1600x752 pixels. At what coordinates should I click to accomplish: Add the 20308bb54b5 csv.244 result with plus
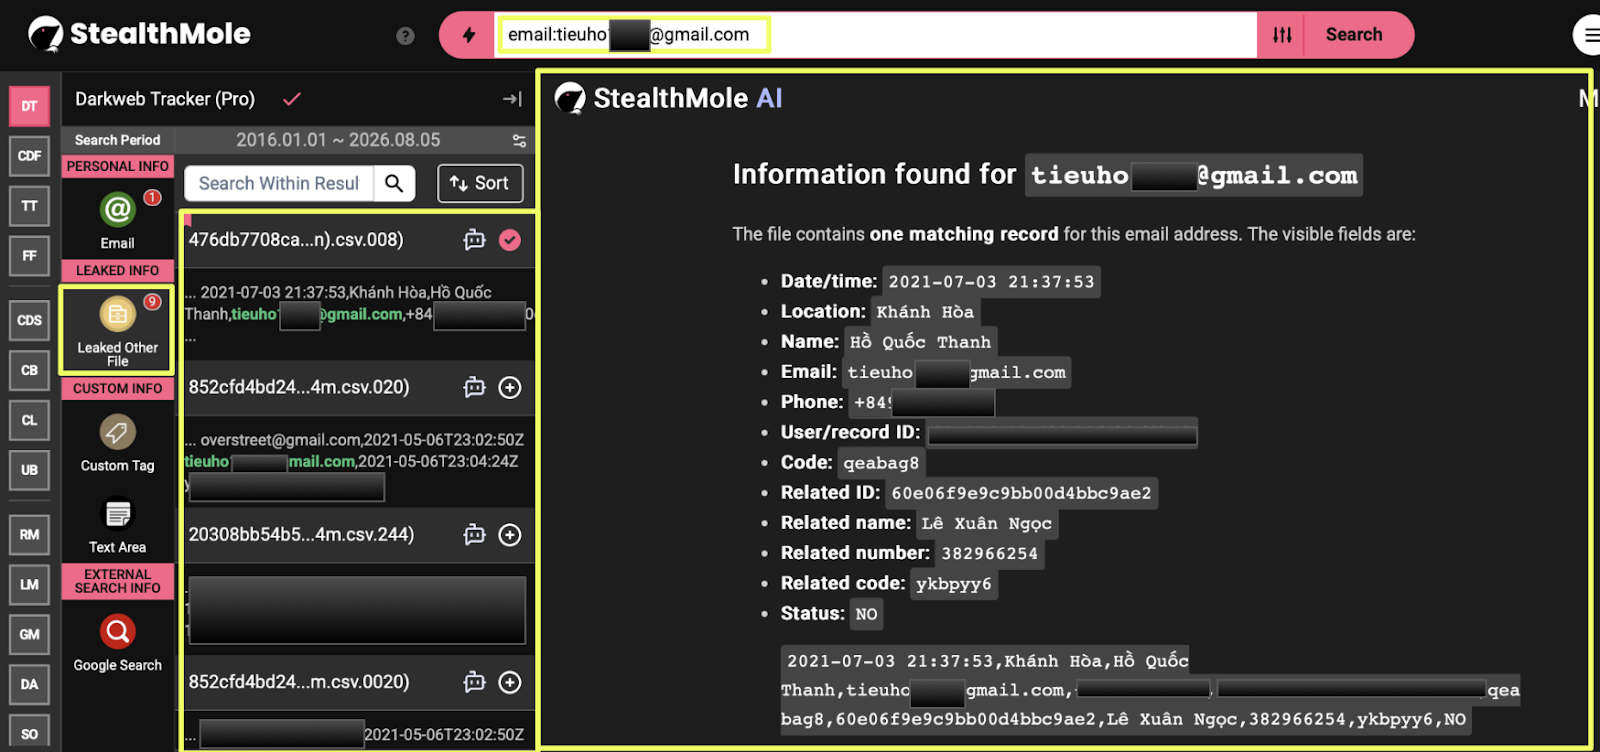click(x=510, y=535)
